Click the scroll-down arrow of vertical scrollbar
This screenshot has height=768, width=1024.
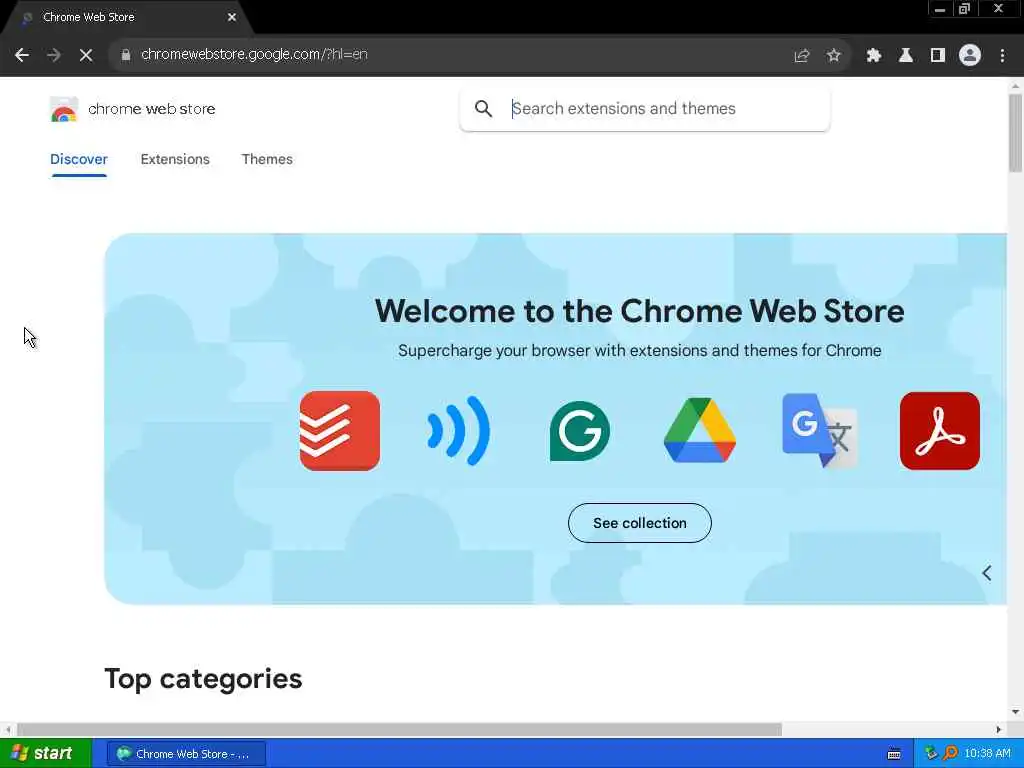[x=1015, y=712]
